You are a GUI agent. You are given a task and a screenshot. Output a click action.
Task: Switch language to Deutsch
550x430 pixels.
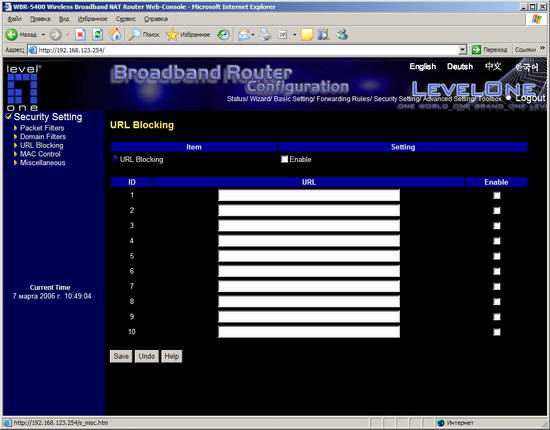(460, 67)
